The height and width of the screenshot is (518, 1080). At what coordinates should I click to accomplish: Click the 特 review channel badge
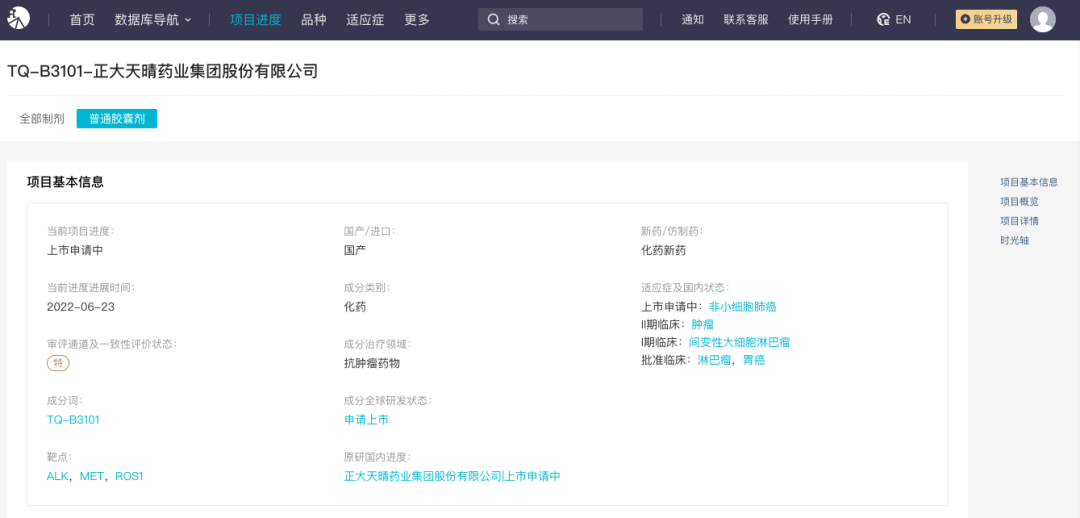(x=58, y=363)
